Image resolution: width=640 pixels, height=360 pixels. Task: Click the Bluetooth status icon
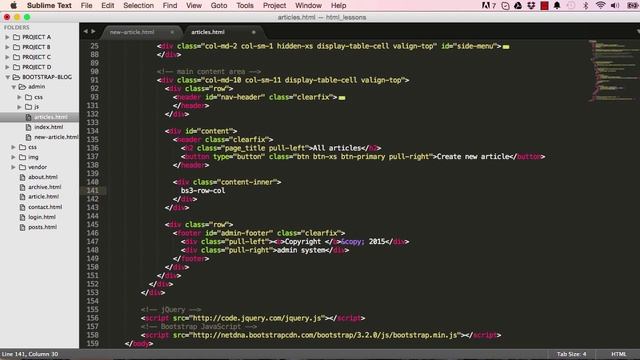pyautogui.click(x=586, y=5)
